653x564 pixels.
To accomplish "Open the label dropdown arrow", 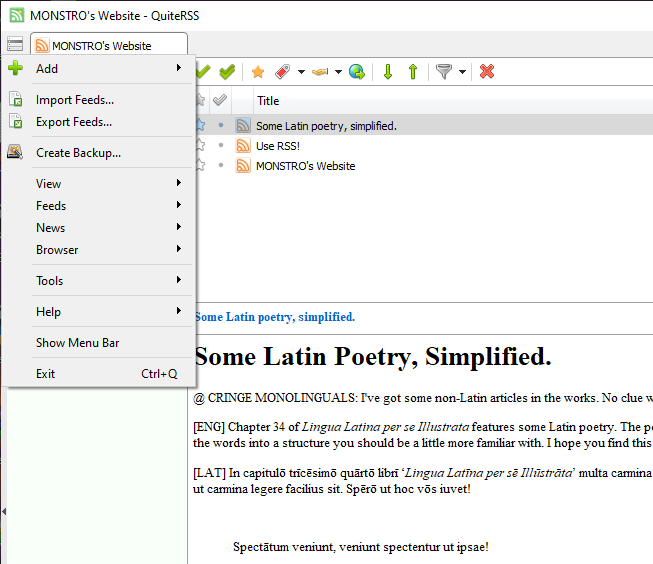I will coord(301,72).
